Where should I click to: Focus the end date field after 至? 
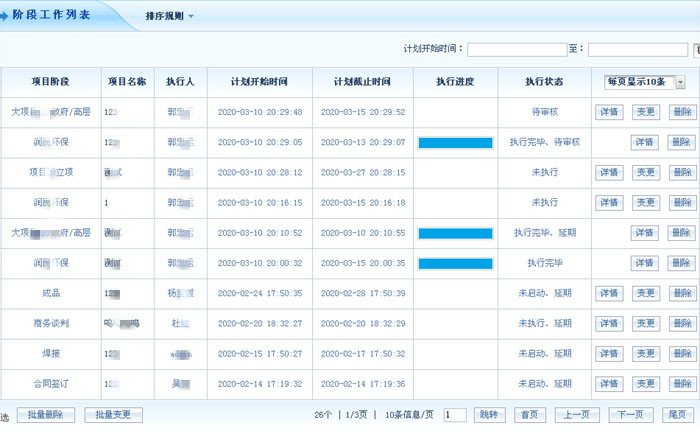[637, 49]
